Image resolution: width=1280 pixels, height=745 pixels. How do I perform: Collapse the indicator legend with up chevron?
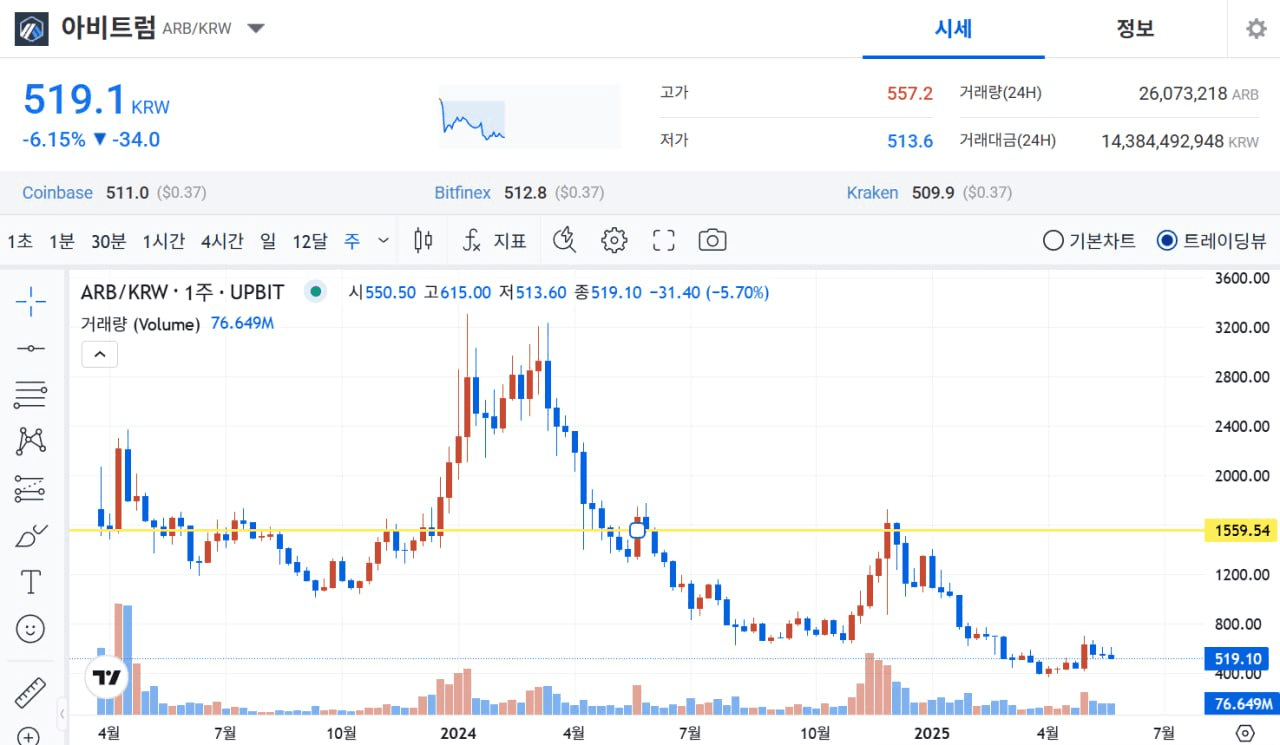(x=100, y=354)
